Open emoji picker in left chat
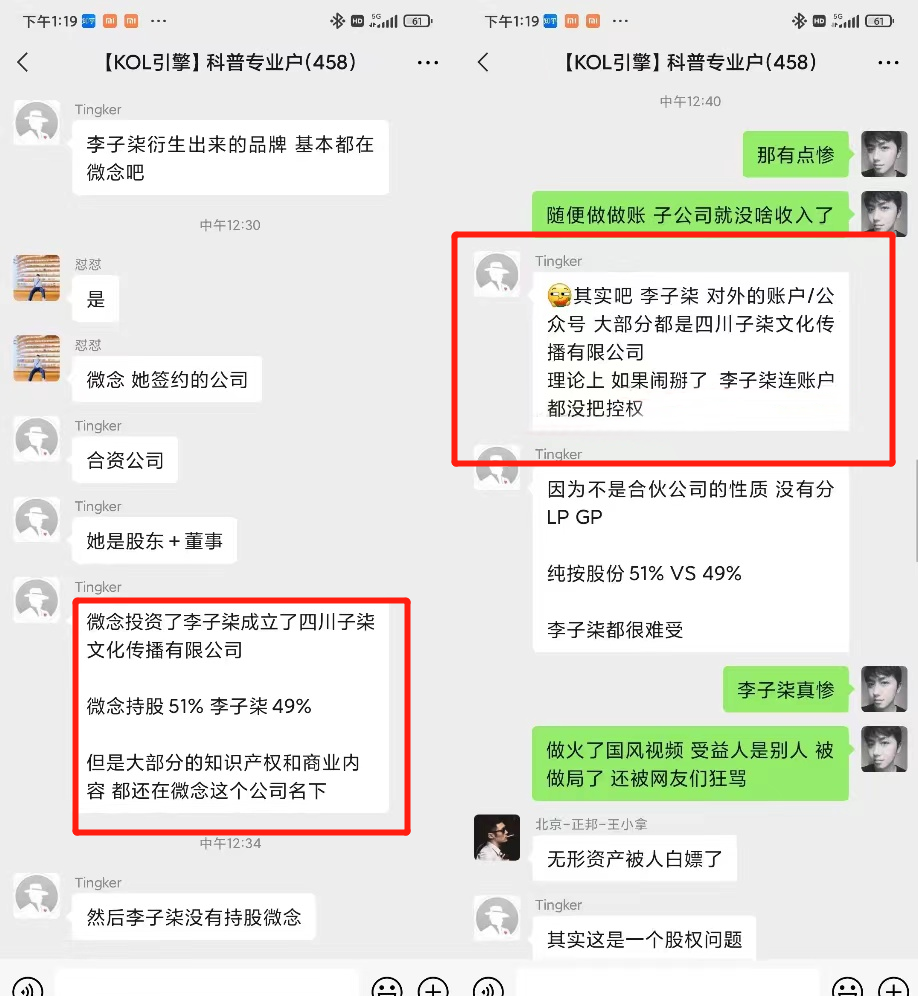The height and width of the screenshot is (996, 920). coord(387,986)
